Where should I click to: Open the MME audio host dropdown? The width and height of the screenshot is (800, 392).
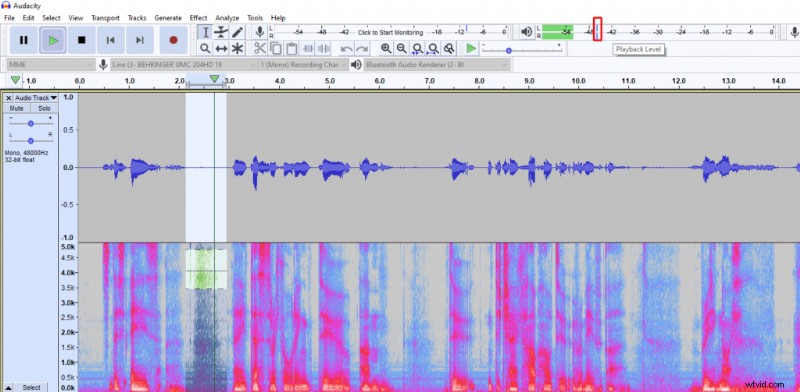[x=51, y=65]
